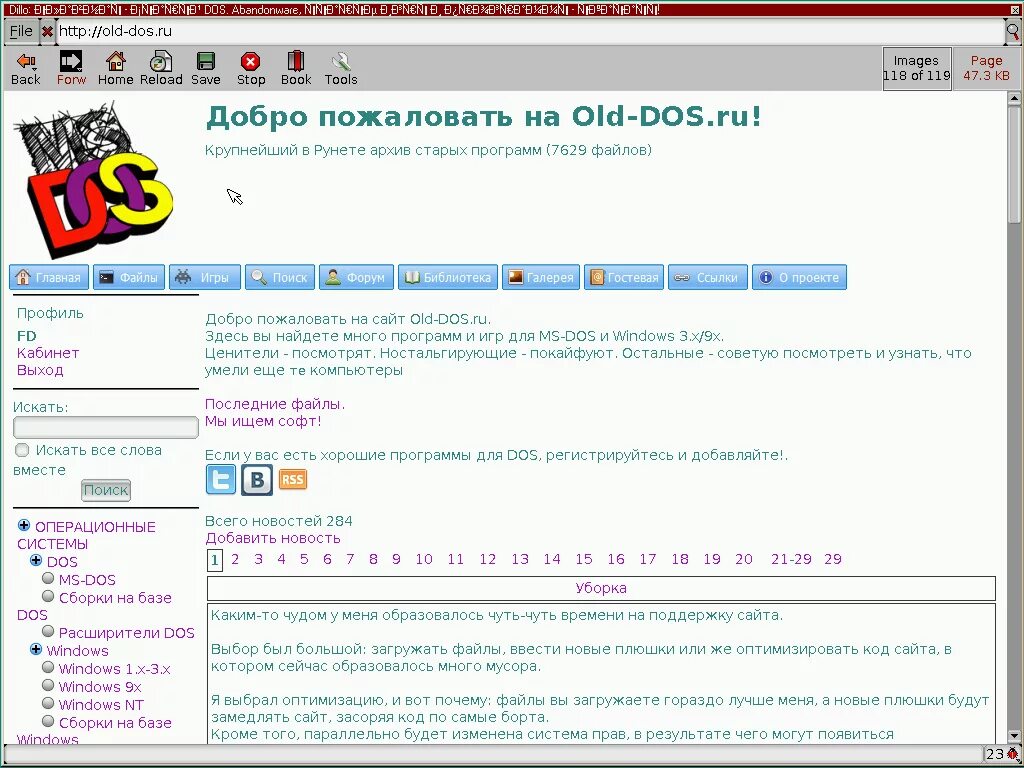Open the Home page icon
Image resolution: width=1024 pixels, height=768 pixels.
(x=116, y=68)
